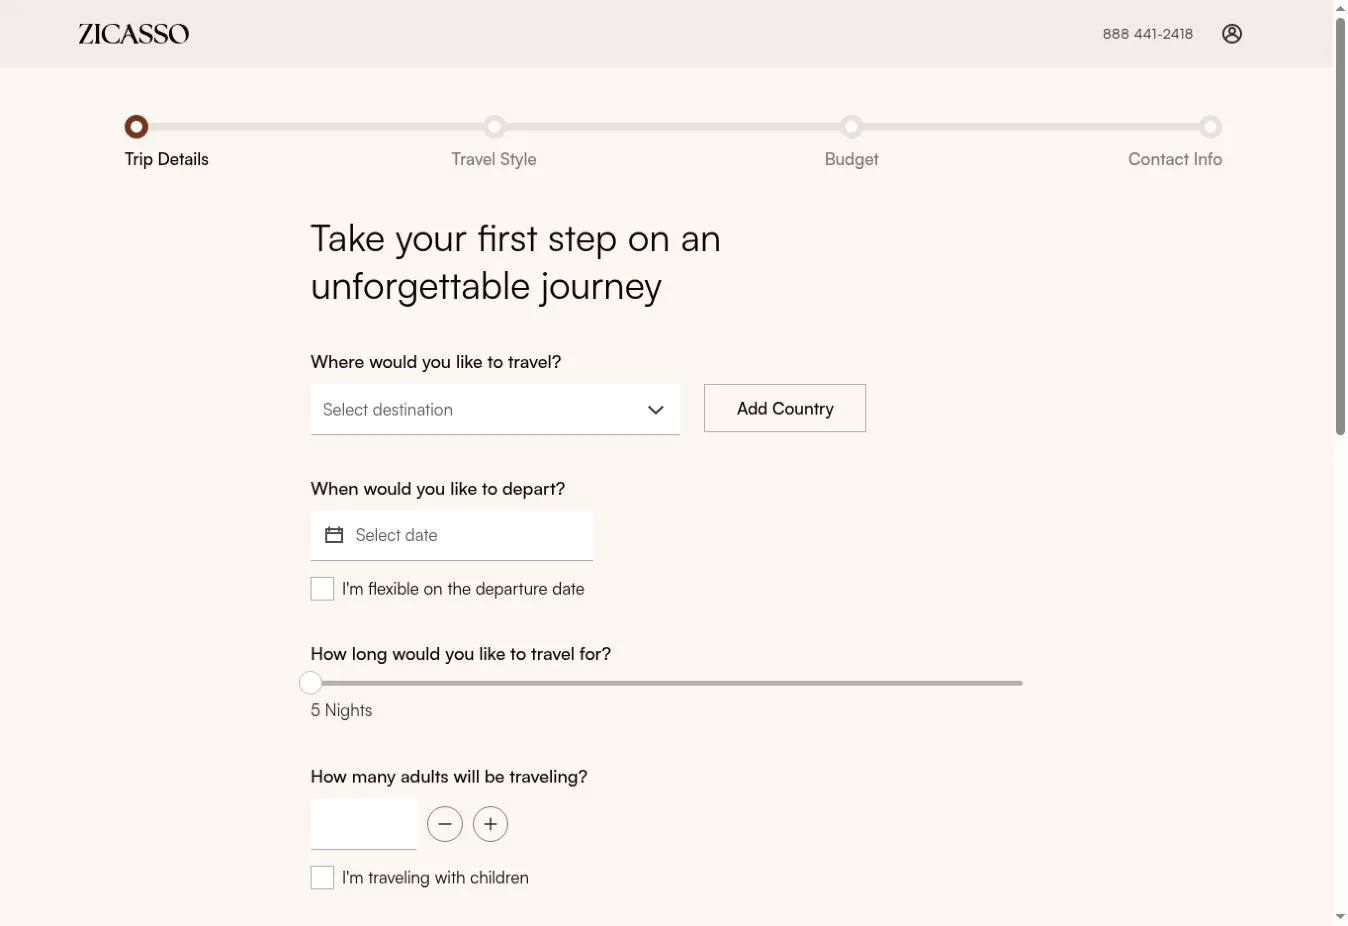Click the trip length slider handle
Screen dimensions: 1348x926
point(311,683)
